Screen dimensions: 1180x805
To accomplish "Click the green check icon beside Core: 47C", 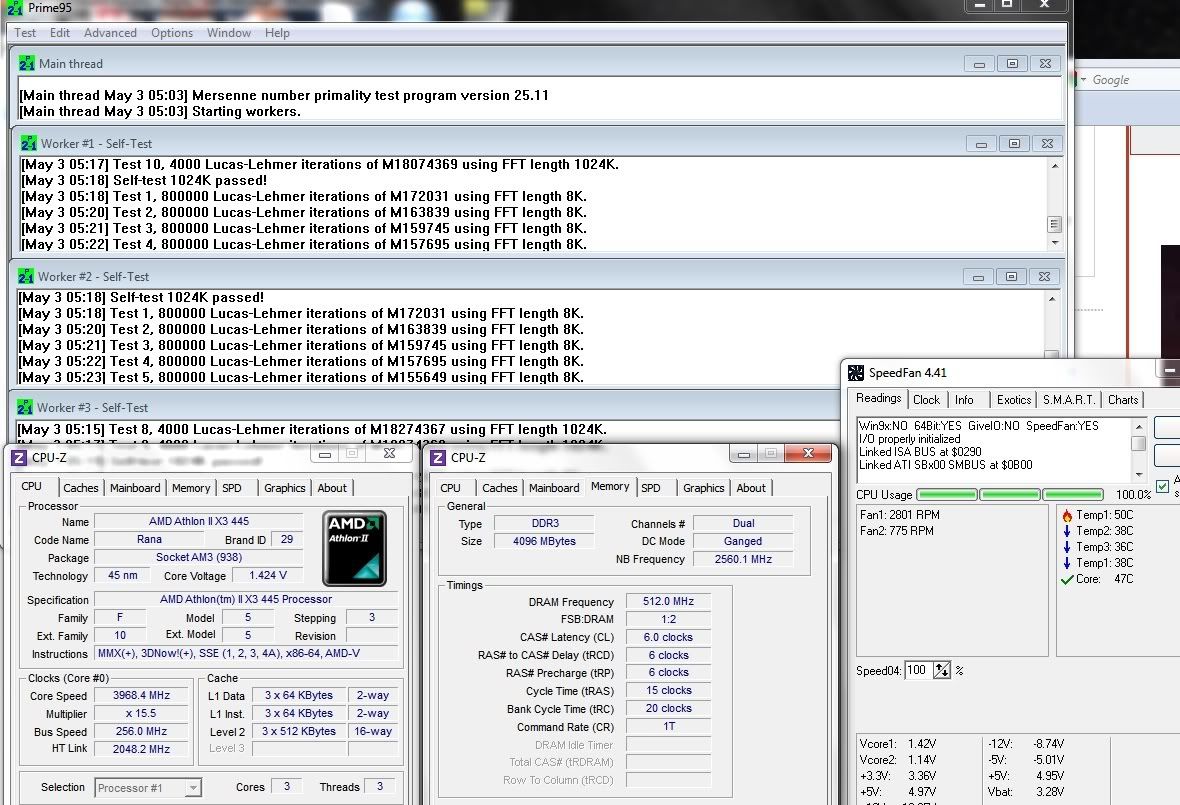I will pos(1066,579).
